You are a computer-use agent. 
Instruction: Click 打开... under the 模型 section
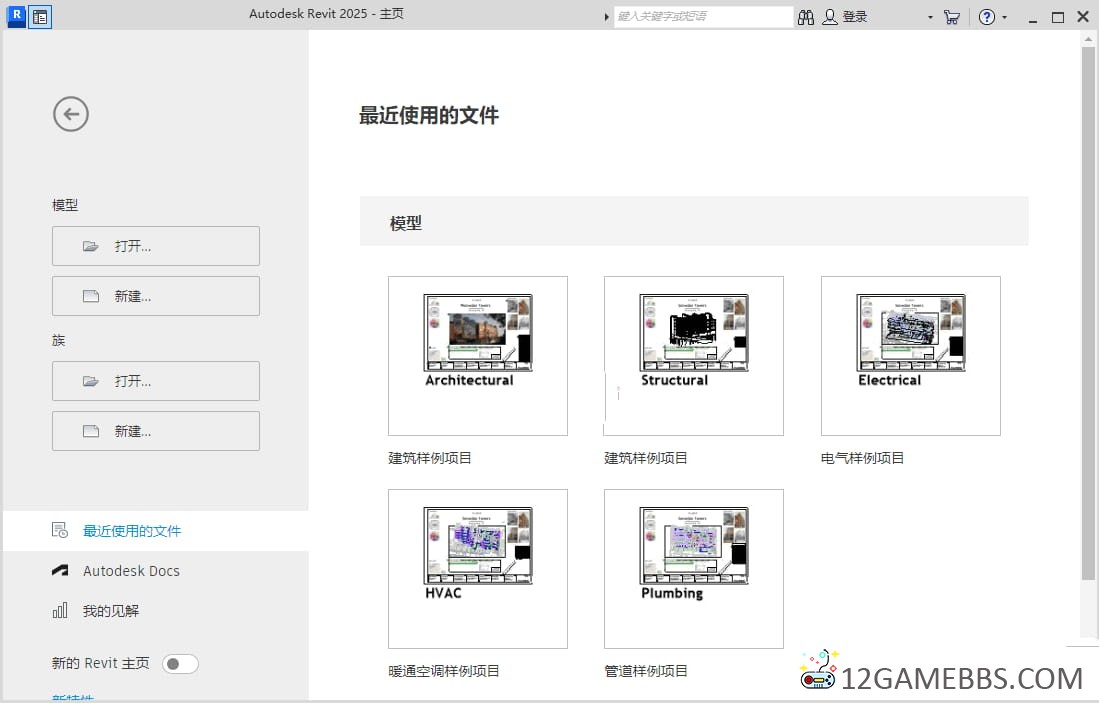click(156, 246)
